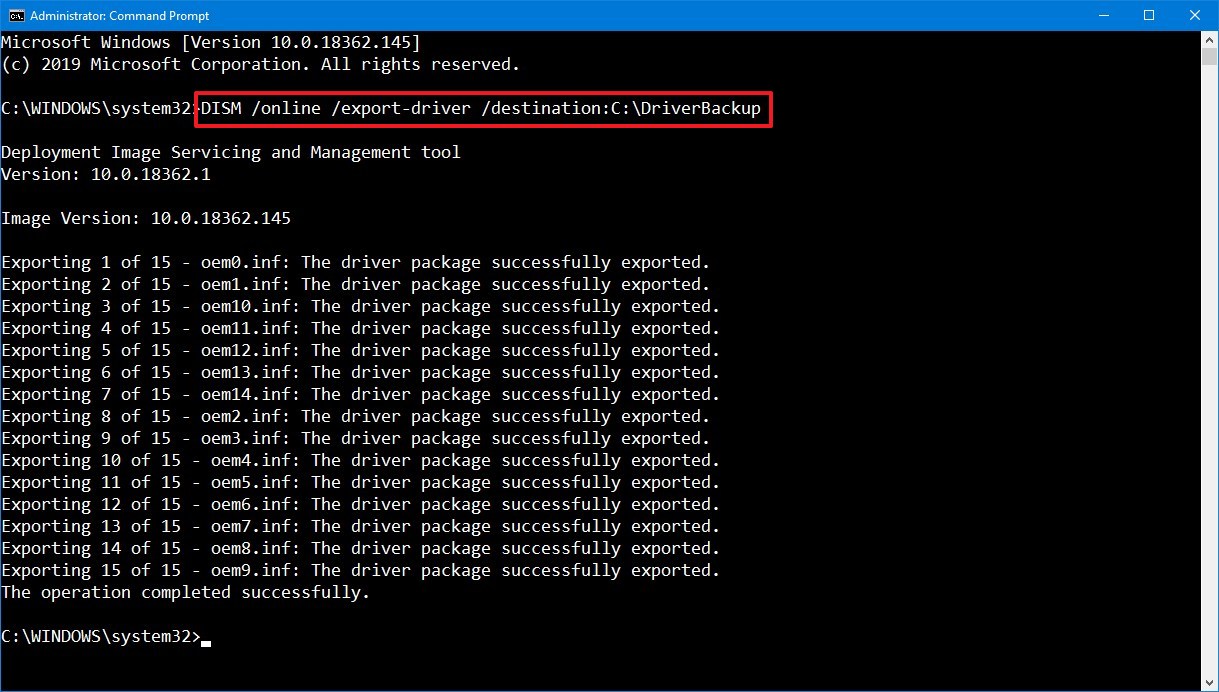Viewport: 1219px width, 692px height.
Task: Click the 'Exporting 1 of 15 - oem0.inf' line
Action: 355,263
